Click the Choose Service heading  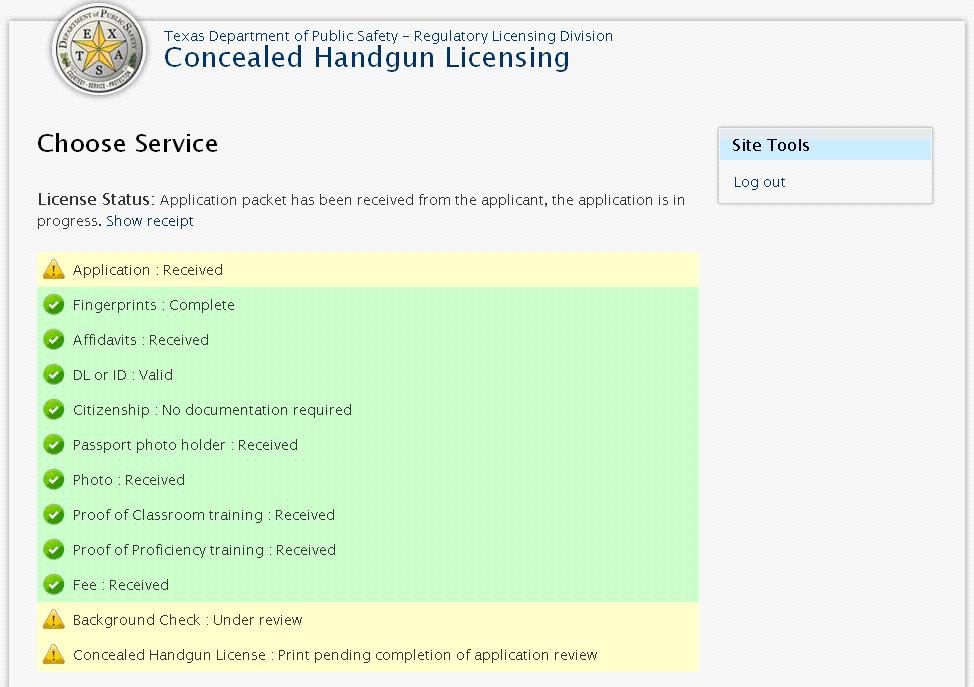coord(127,144)
